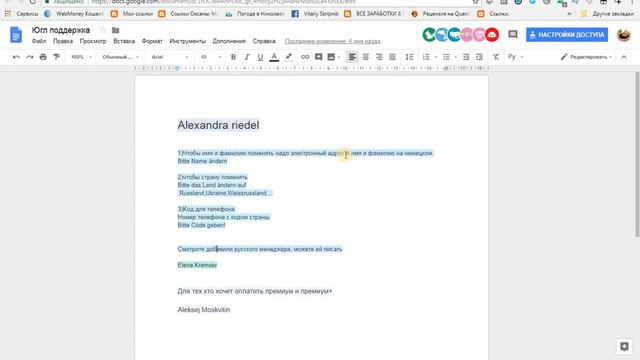Image resolution: width=640 pixels, height=360 pixels.
Task: Center-align the text
Action: [x=366, y=57]
